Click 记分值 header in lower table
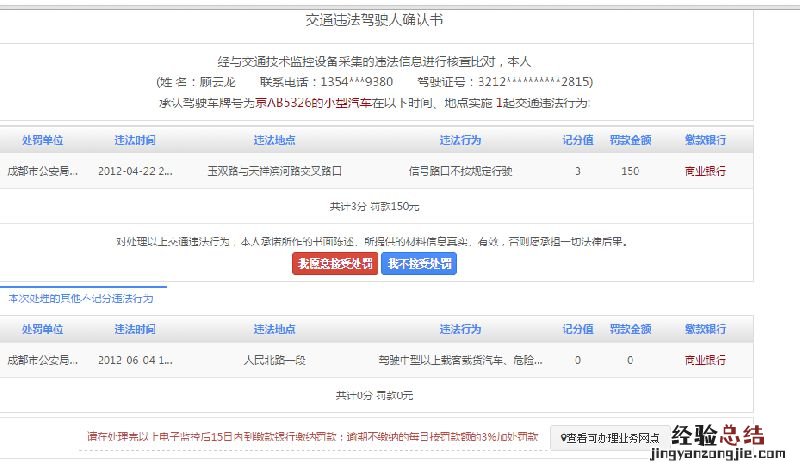 click(x=578, y=329)
